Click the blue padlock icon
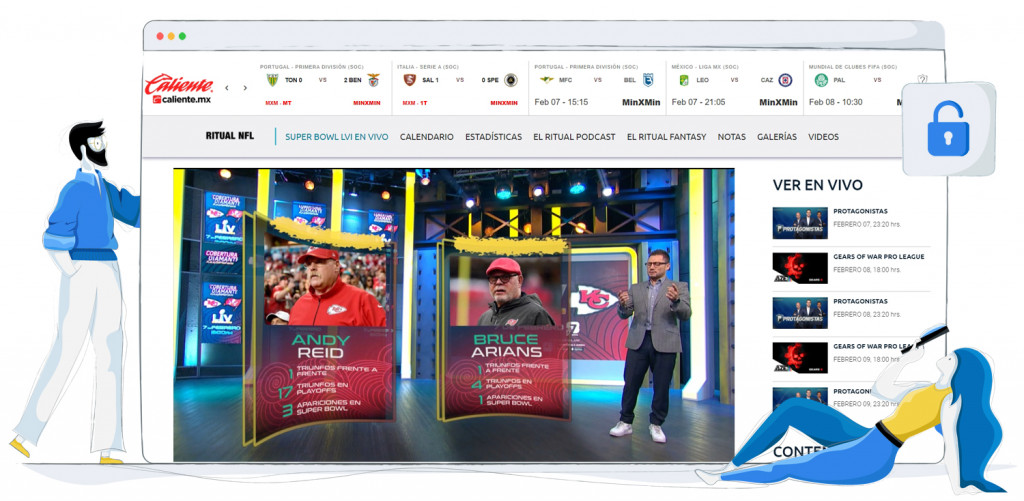Screen dimensions: 1024x501 [948, 129]
